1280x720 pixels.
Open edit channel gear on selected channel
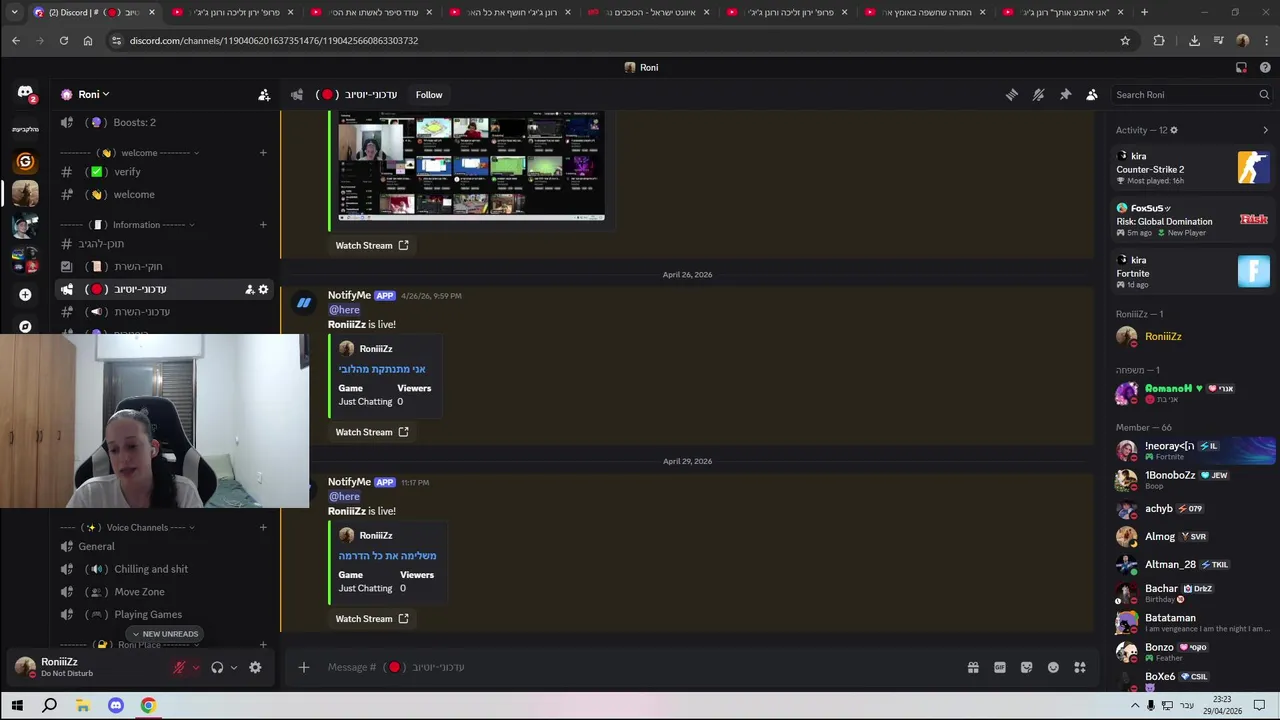[x=263, y=289]
